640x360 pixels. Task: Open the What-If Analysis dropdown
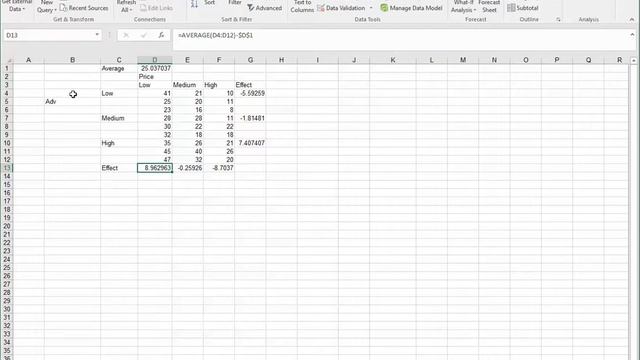(x=463, y=6)
